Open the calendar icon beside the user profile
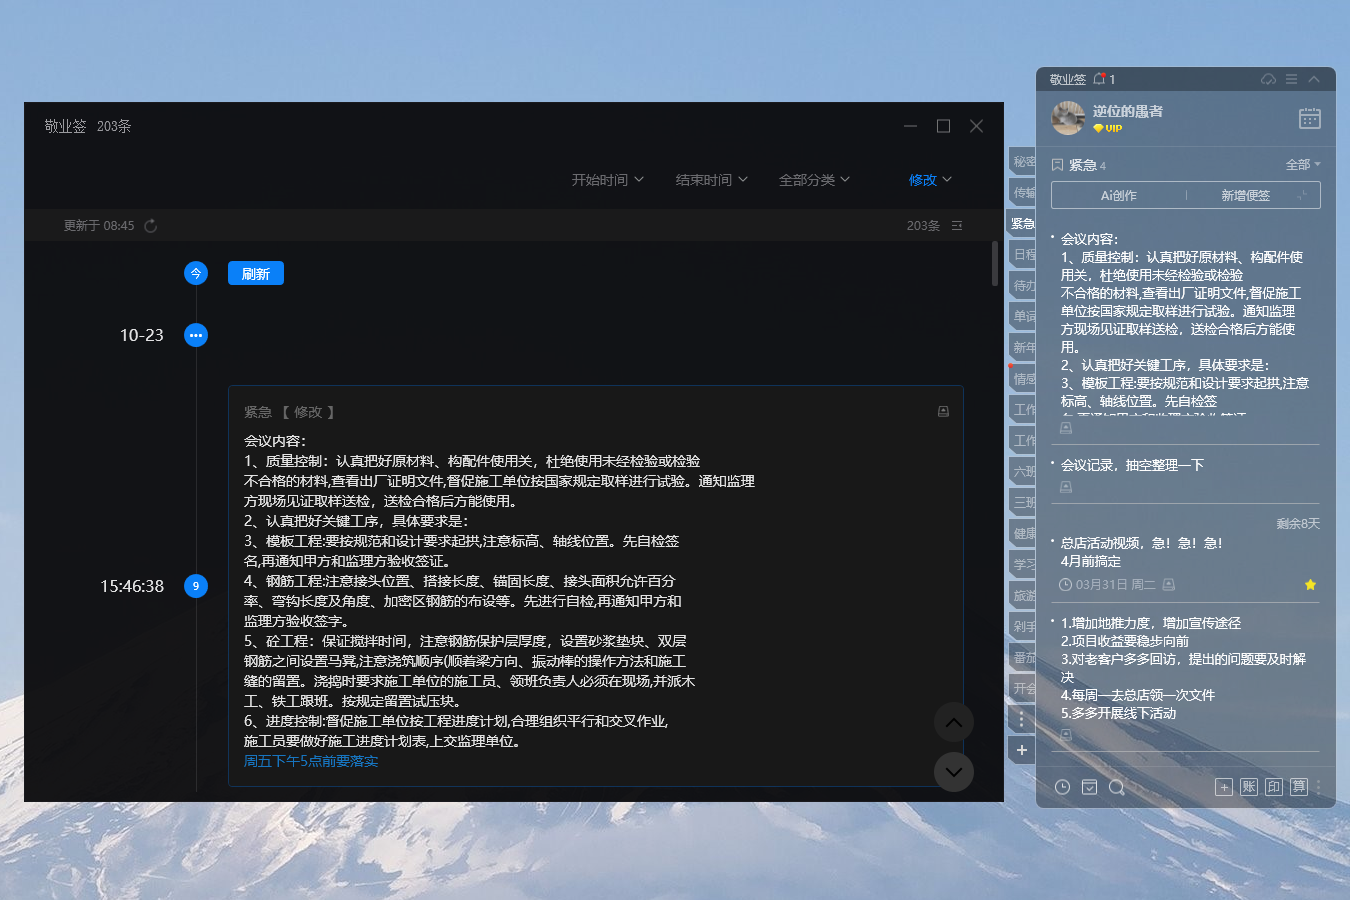Image resolution: width=1350 pixels, height=900 pixels. [1309, 118]
